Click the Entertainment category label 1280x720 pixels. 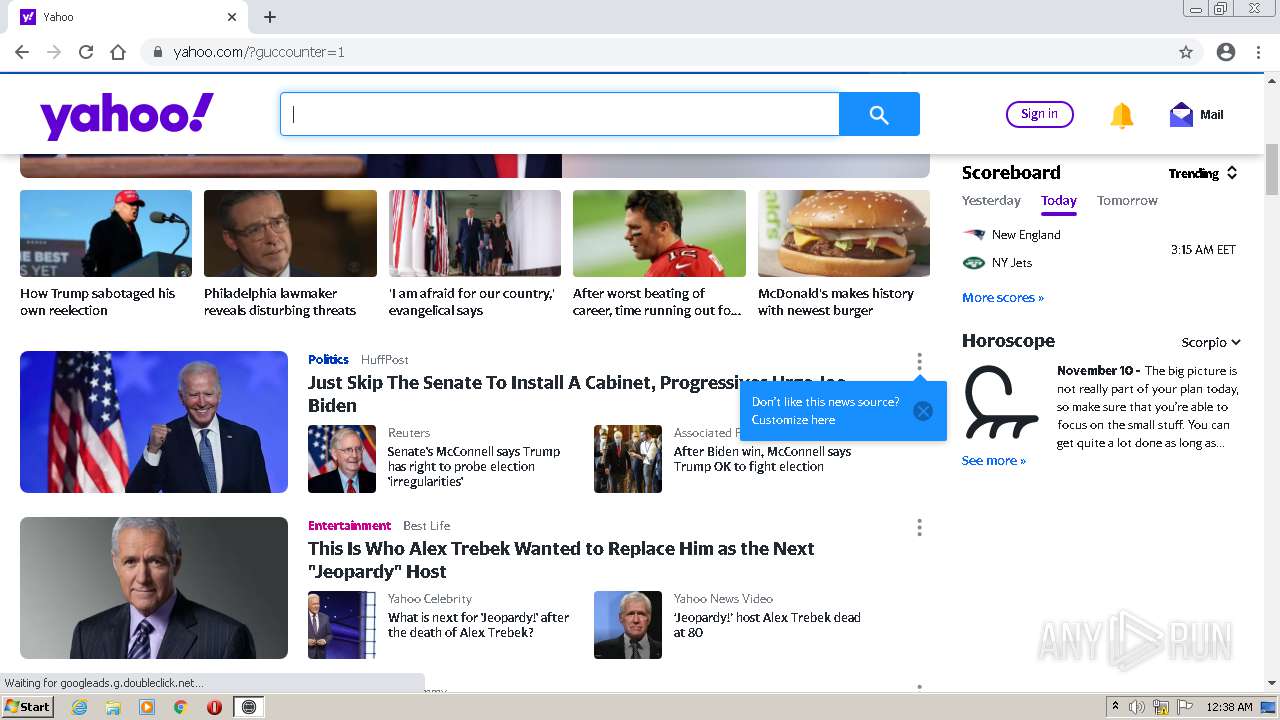[349, 525]
